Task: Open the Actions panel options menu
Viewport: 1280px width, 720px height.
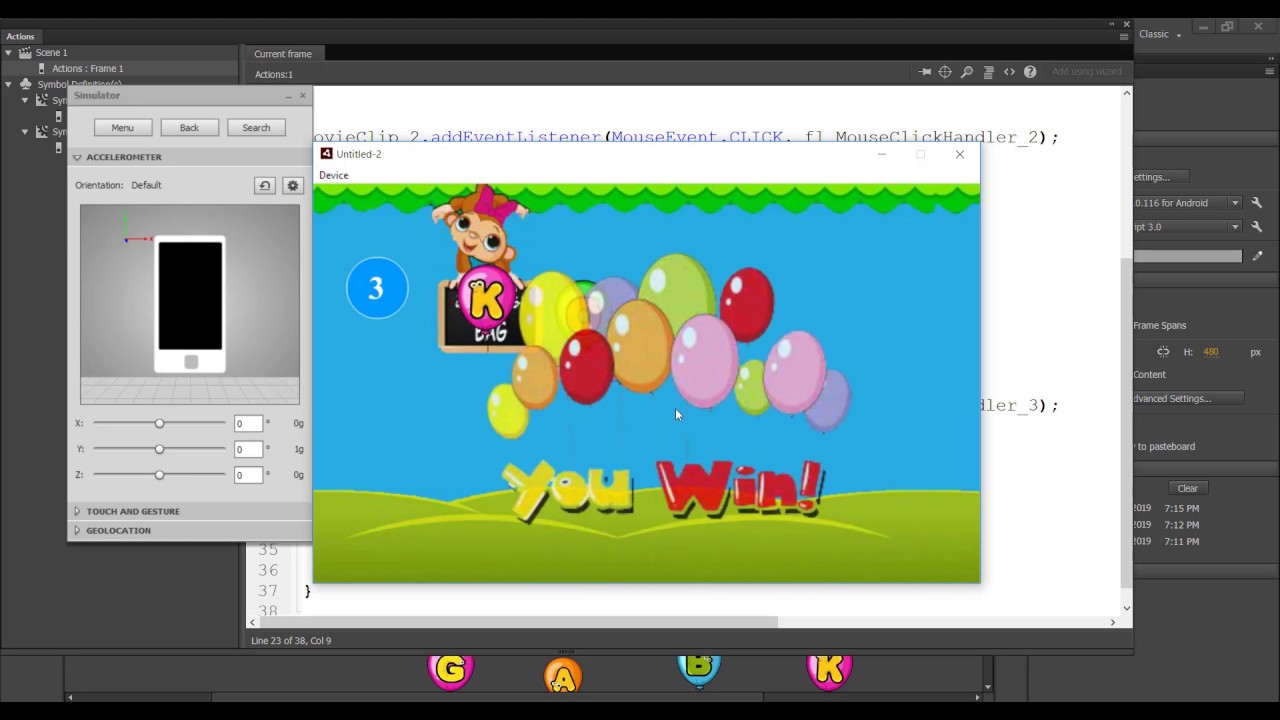Action: click(x=1124, y=36)
